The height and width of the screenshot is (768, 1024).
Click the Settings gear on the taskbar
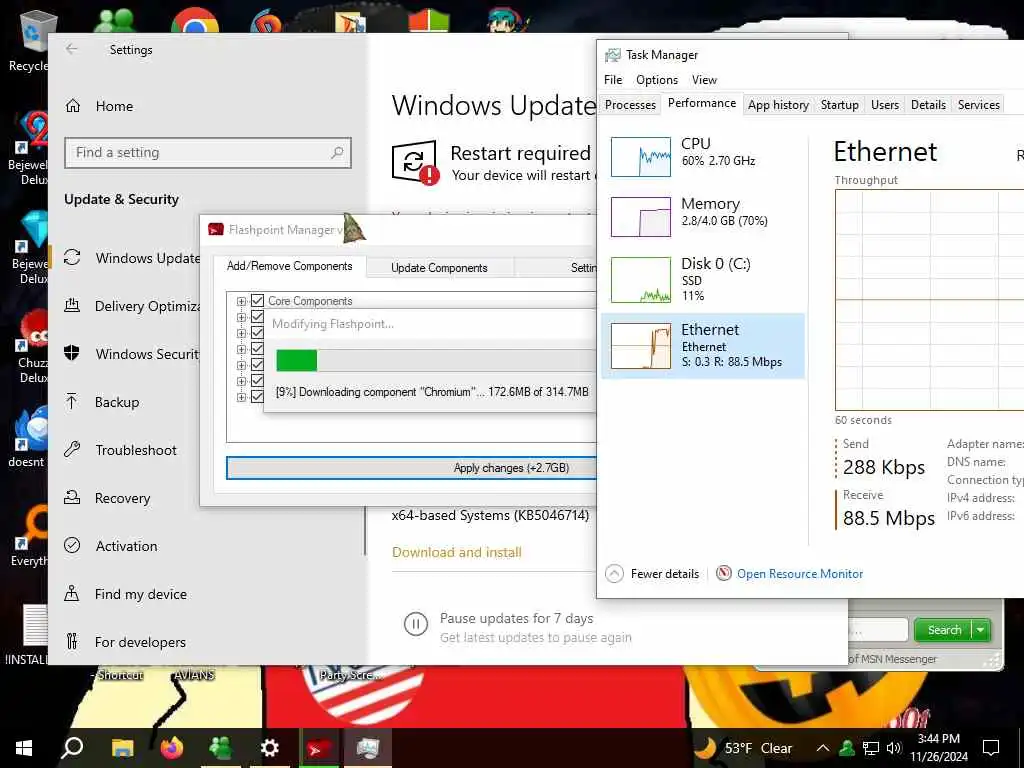point(270,748)
